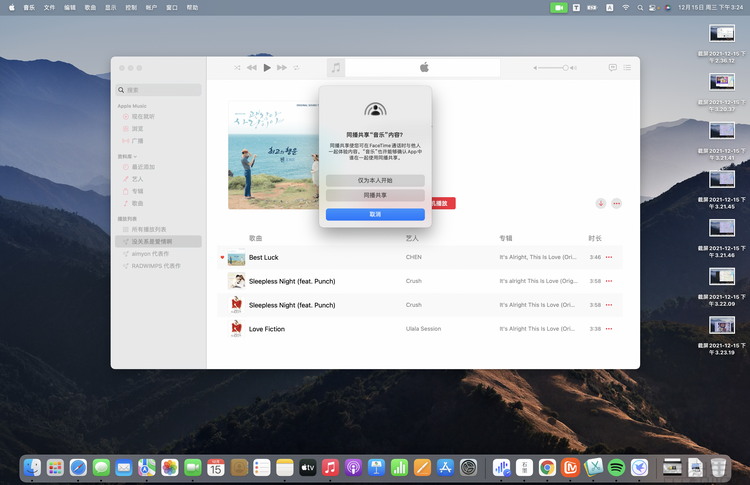This screenshot has width=750, height=485.
Task: Open Wi-Fi status in menu bar
Action: pyautogui.click(x=626, y=8)
